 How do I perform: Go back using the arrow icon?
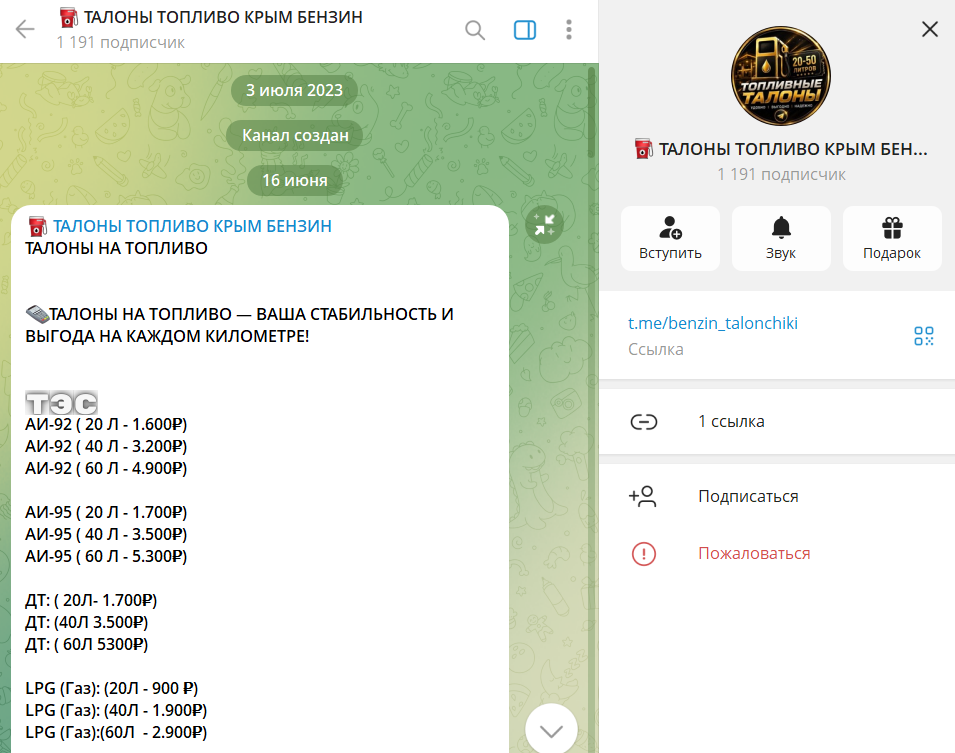(x=25, y=29)
